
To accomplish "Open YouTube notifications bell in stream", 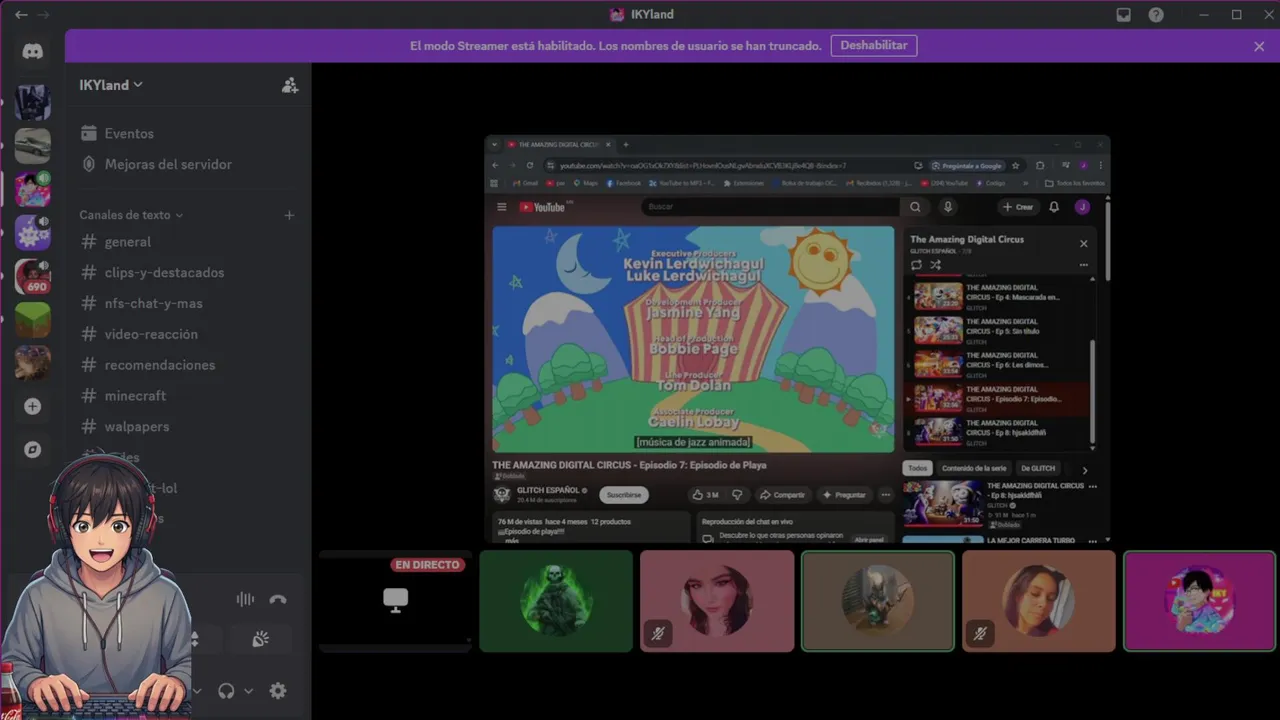I will pos(1054,207).
